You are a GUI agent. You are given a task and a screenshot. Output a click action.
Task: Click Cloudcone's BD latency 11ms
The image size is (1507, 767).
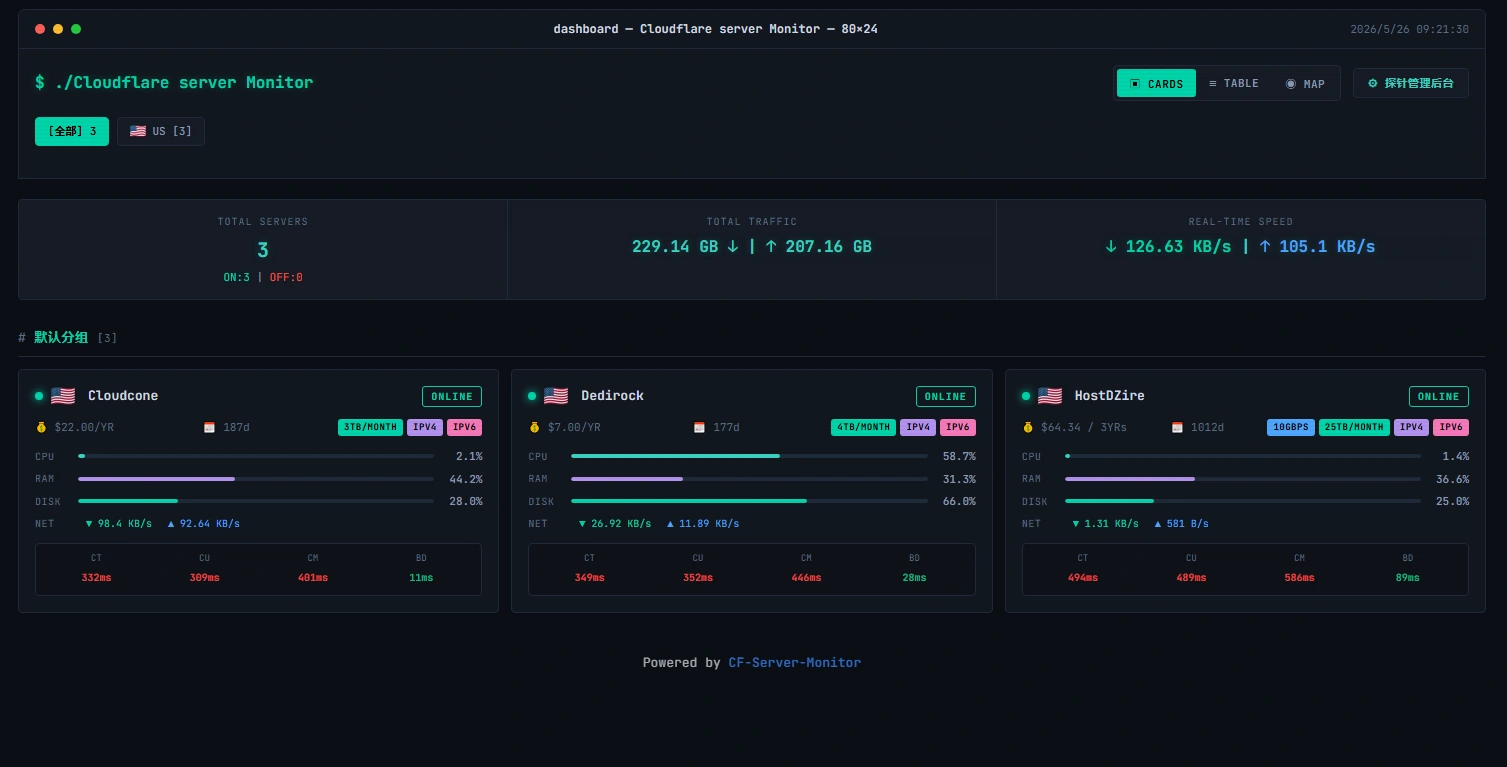(421, 578)
